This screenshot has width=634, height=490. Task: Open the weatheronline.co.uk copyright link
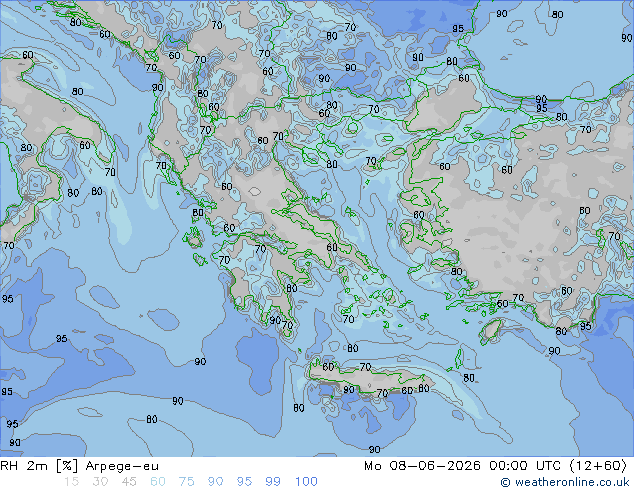pyautogui.click(x=564, y=482)
